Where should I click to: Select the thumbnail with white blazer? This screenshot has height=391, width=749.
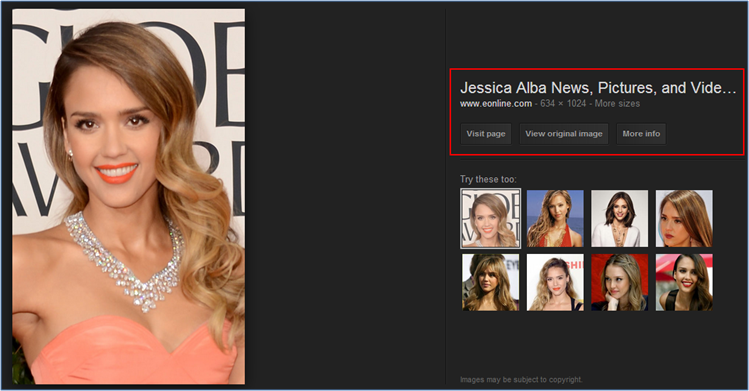tap(620, 218)
